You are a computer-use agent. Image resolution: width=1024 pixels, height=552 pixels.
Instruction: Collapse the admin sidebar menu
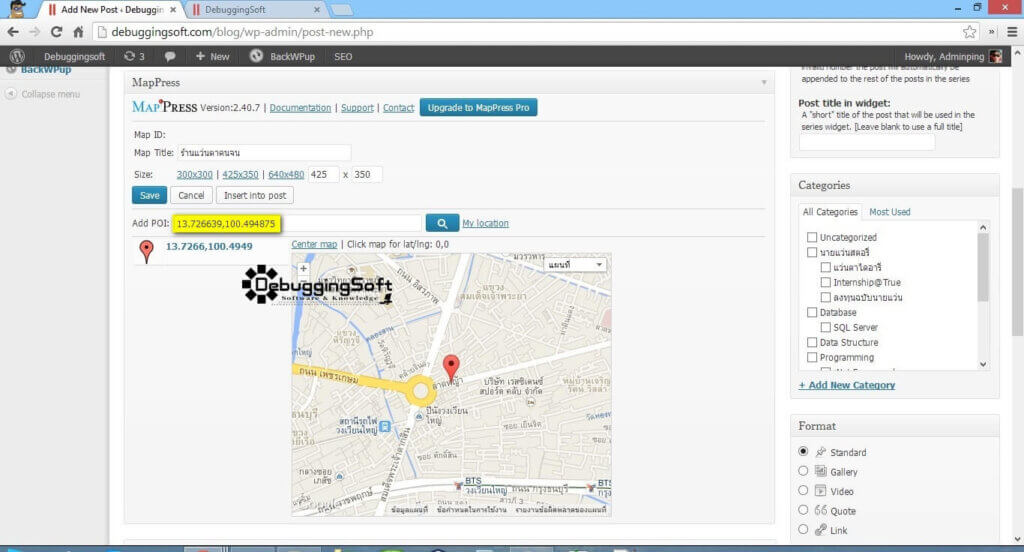click(x=42, y=94)
